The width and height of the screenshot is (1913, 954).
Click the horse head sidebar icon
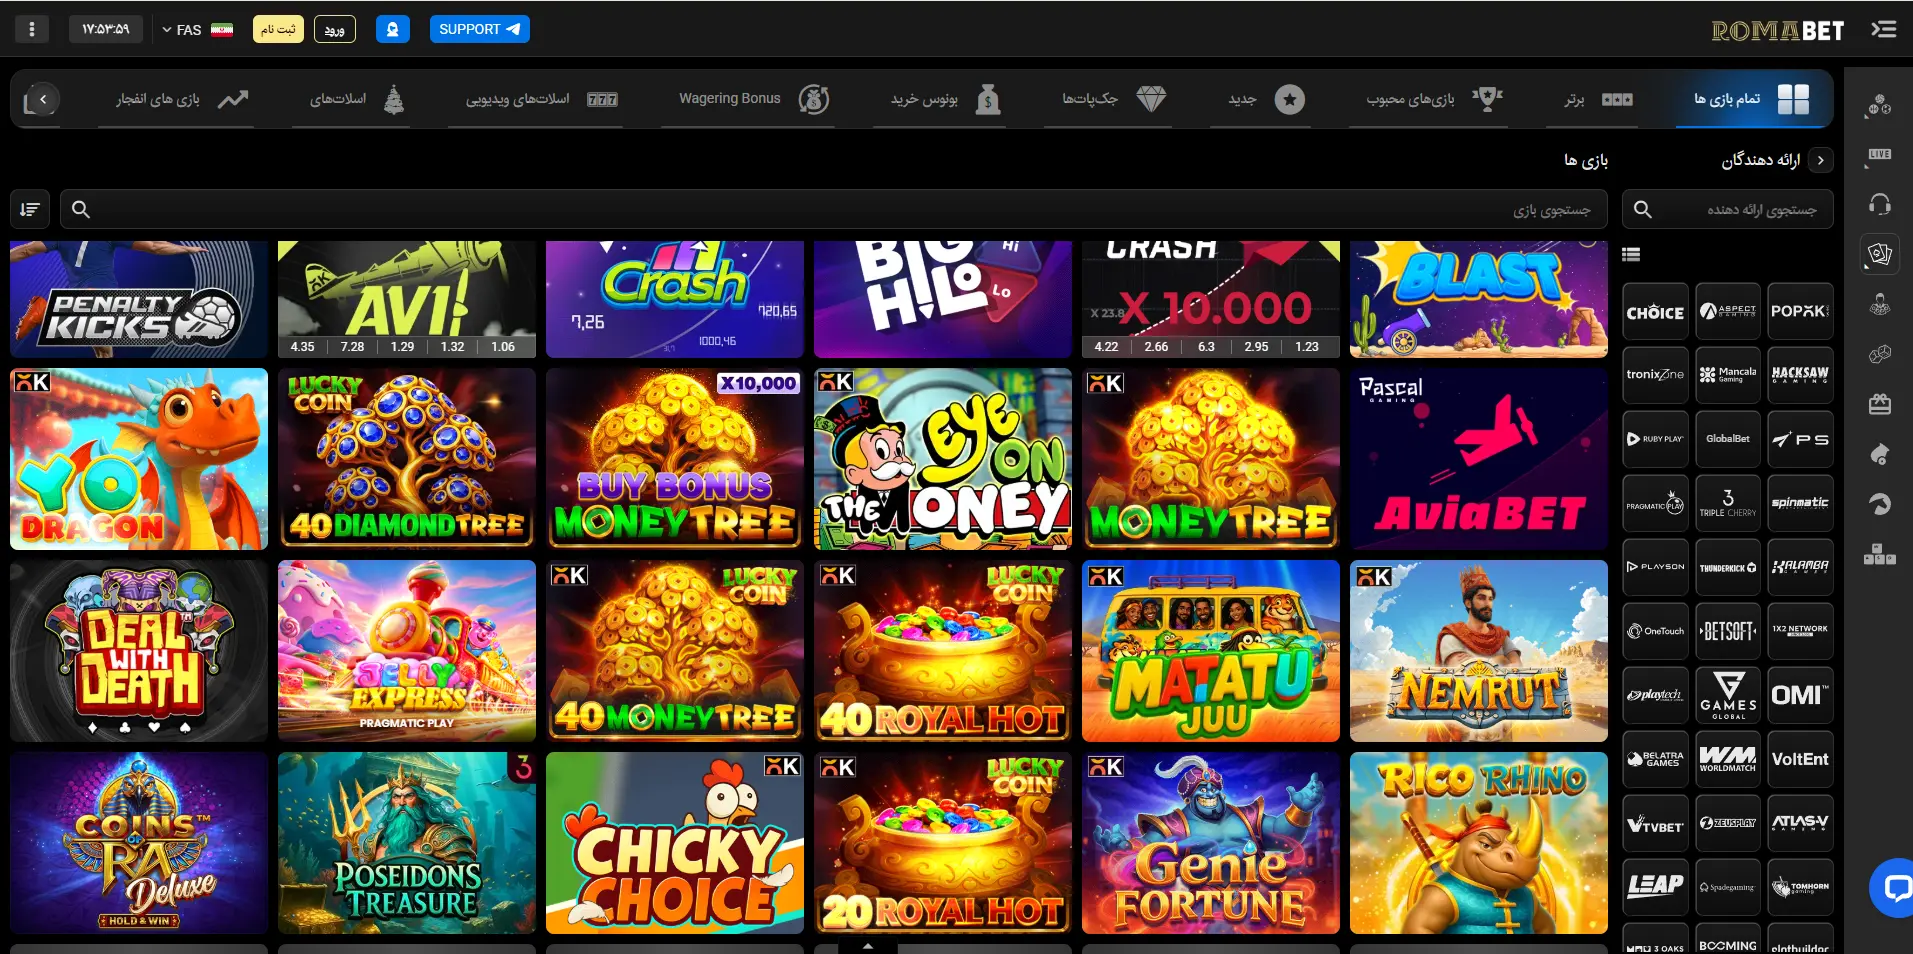(1879, 504)
